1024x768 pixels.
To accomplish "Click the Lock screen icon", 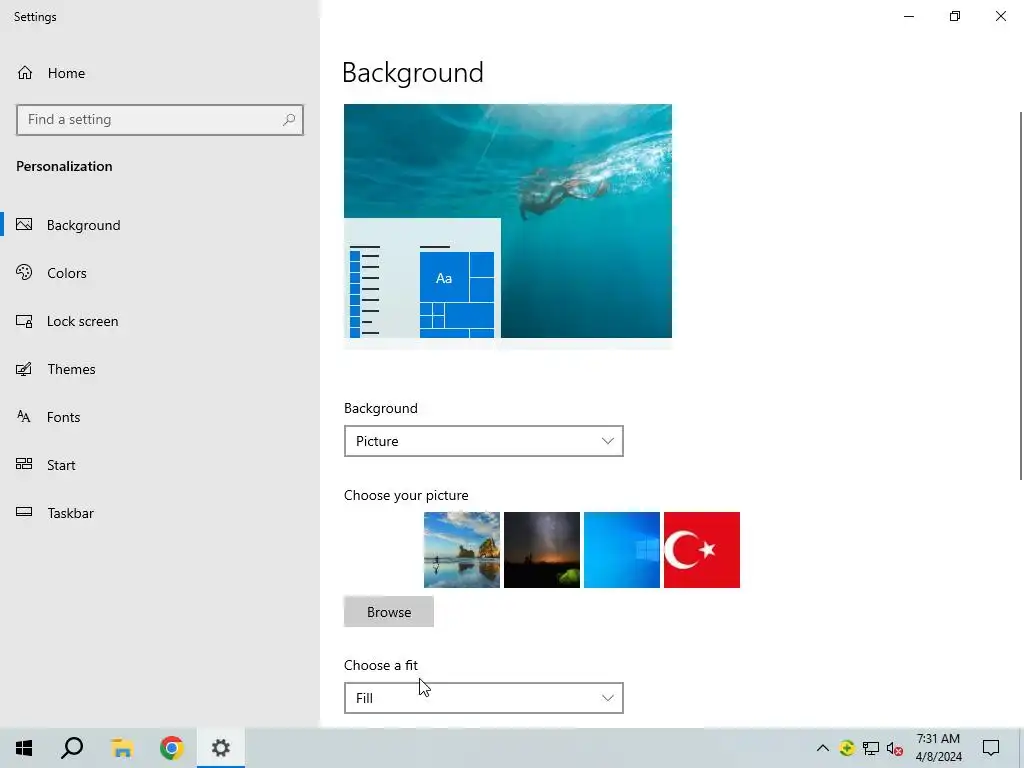I will pos(24,321).
